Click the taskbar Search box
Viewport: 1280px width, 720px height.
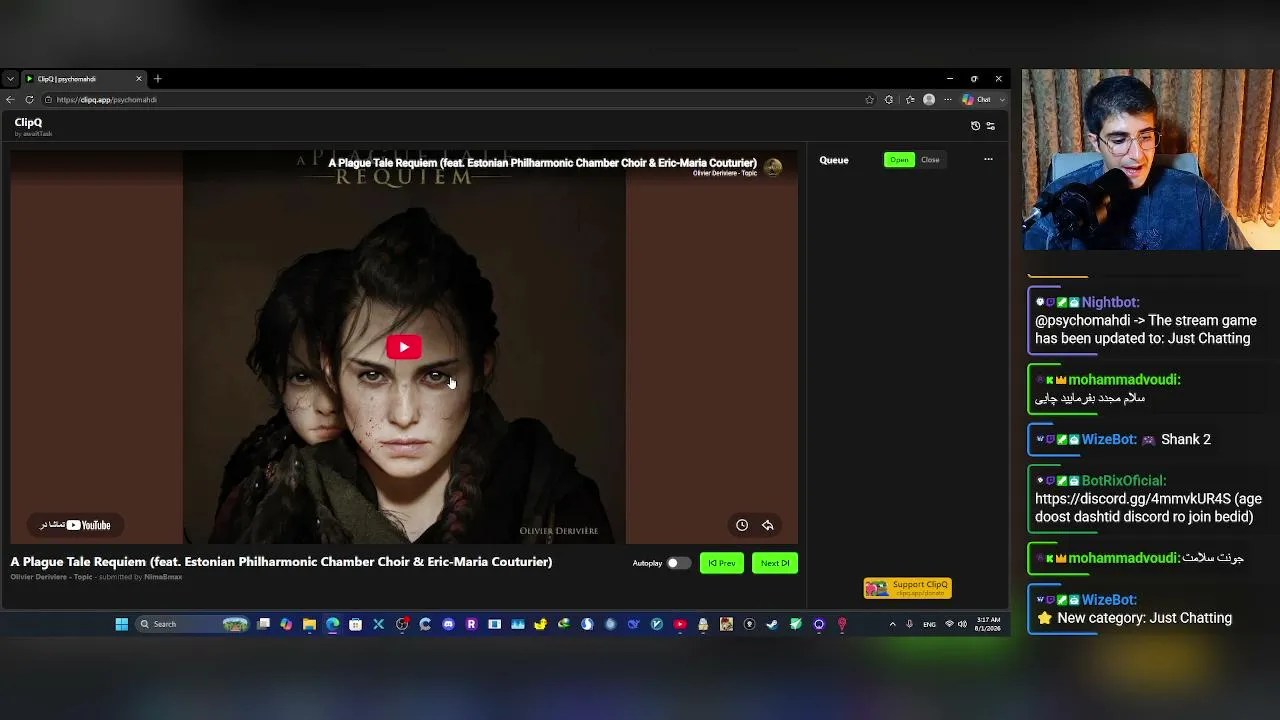pos(192,624)
